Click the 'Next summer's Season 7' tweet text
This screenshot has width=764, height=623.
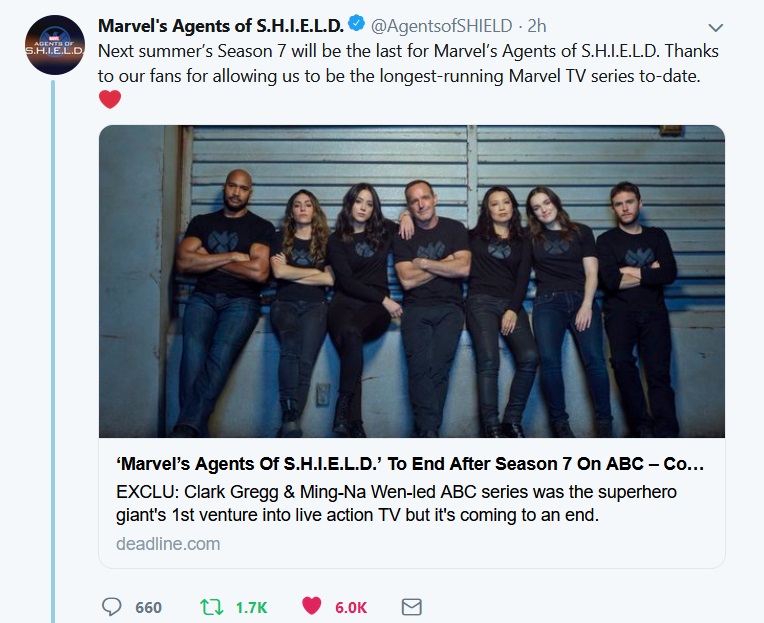click(408, 63)
